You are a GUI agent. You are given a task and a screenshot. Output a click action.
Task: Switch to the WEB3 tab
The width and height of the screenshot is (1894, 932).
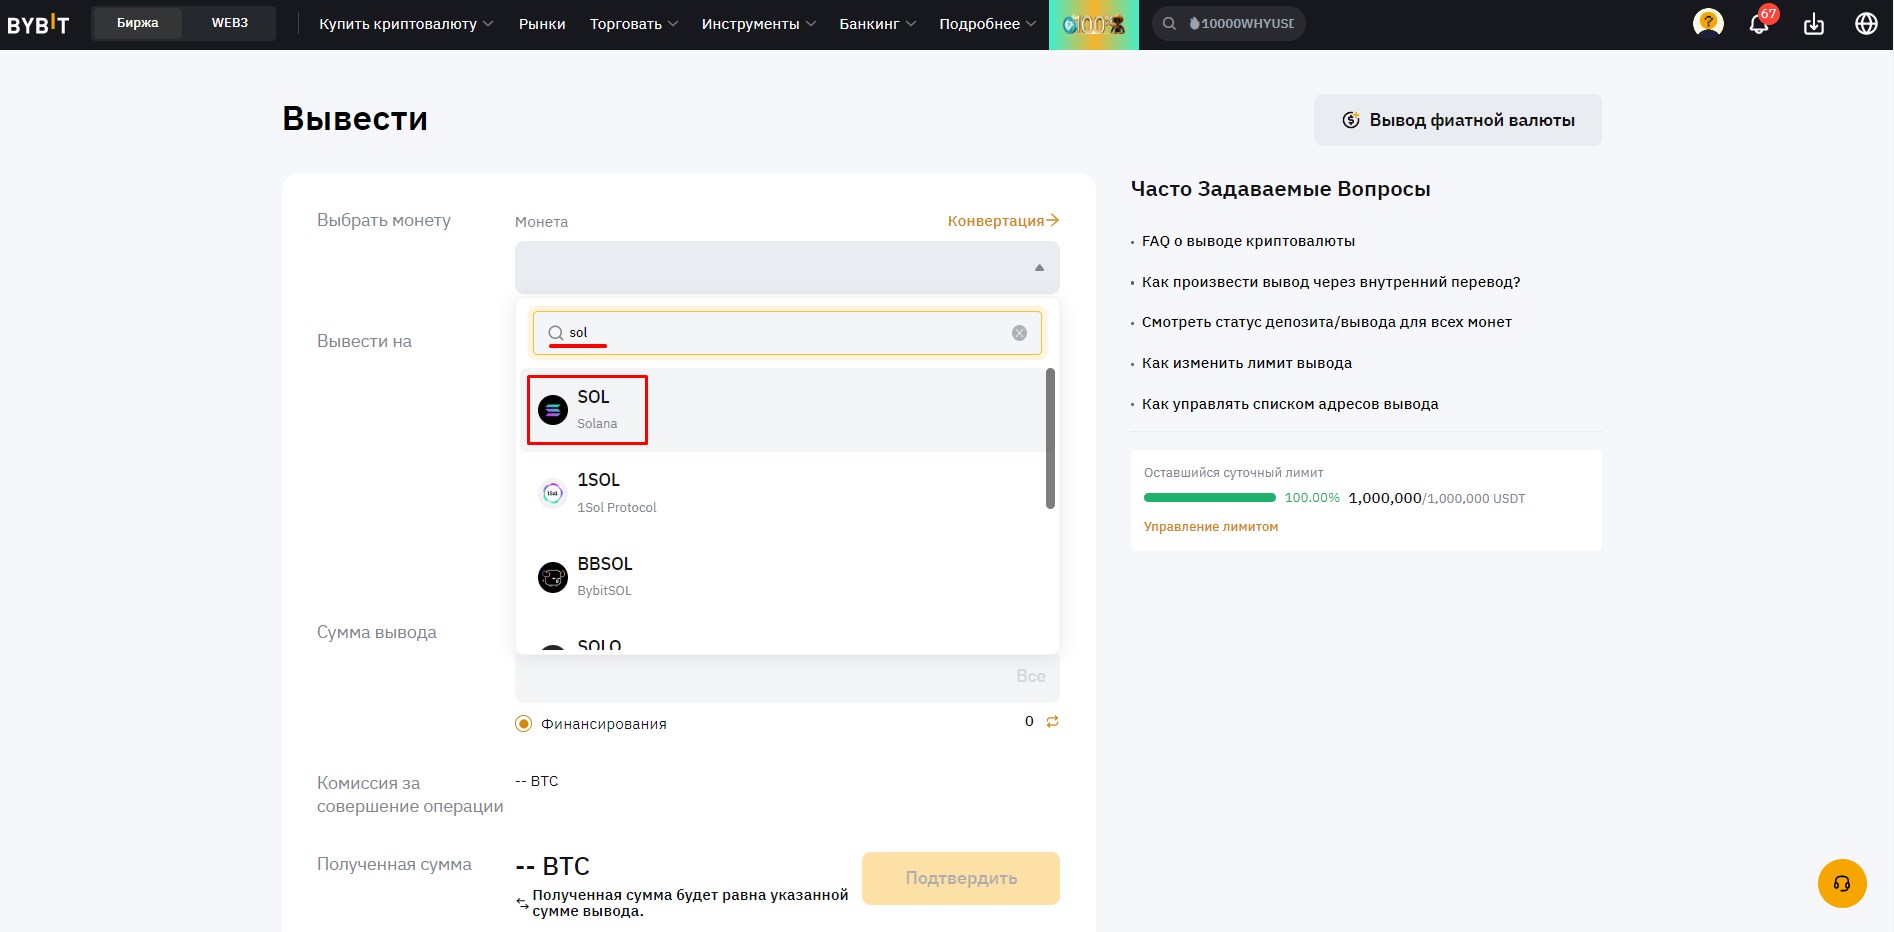pos(230,23)
